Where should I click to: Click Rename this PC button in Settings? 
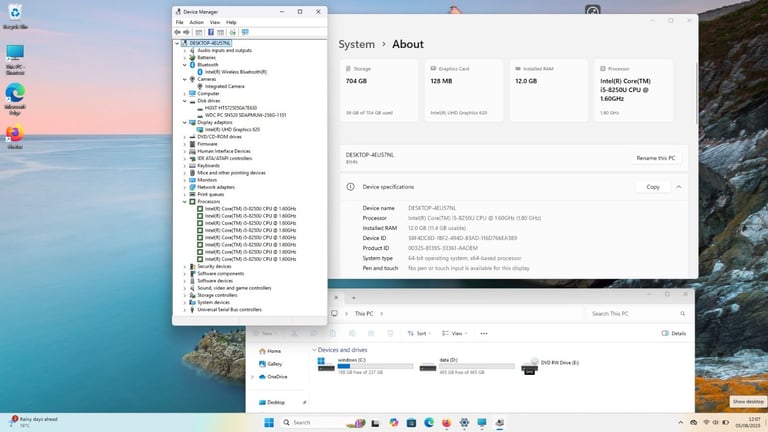pos(655,158)
